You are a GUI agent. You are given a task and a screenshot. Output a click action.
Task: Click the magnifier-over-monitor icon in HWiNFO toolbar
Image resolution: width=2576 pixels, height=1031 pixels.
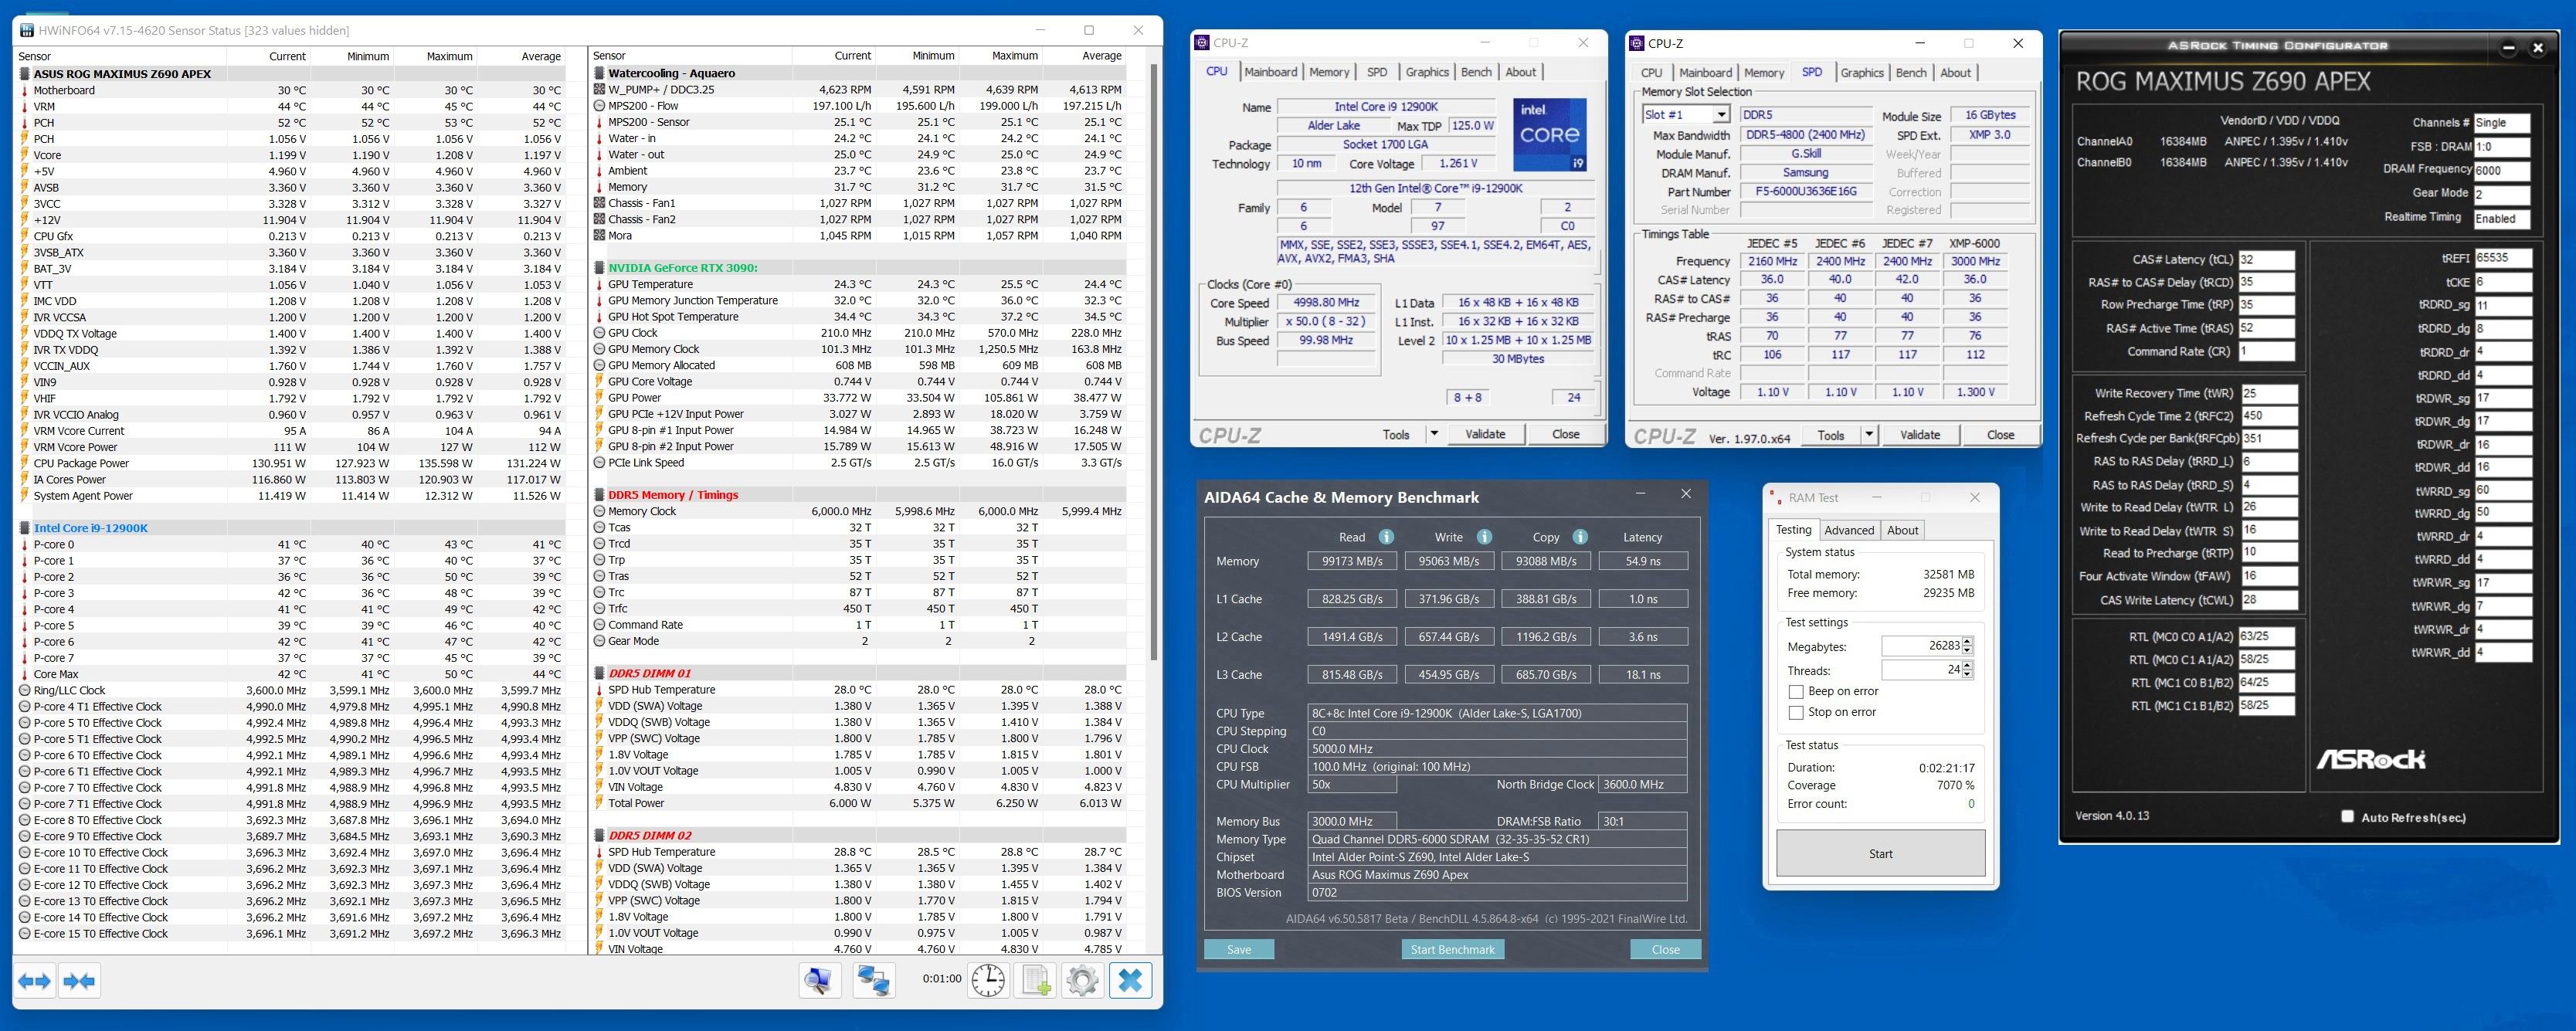coord(819,981)
